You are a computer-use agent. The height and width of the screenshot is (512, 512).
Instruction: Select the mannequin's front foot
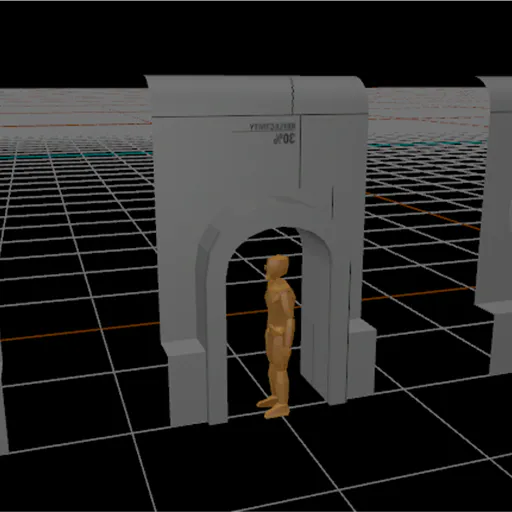(x=277, y=411)
